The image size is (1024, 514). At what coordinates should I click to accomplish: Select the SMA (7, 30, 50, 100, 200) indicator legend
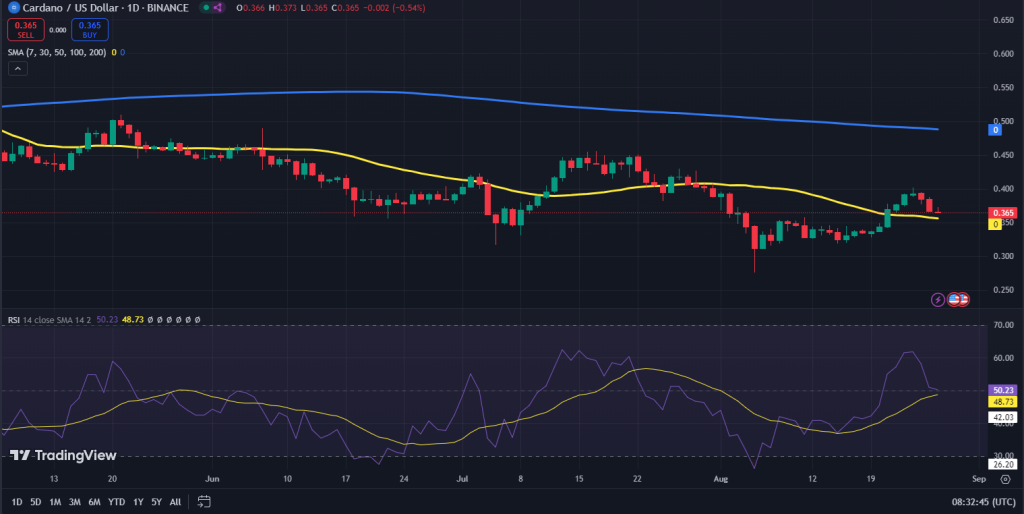(x=57, y=52)
